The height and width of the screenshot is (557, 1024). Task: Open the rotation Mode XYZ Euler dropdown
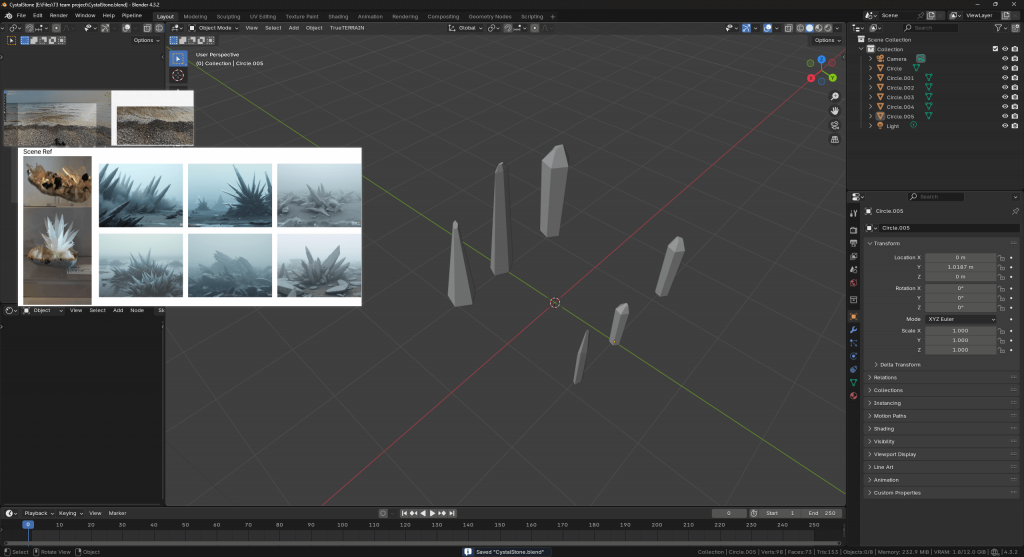[961, 319]
